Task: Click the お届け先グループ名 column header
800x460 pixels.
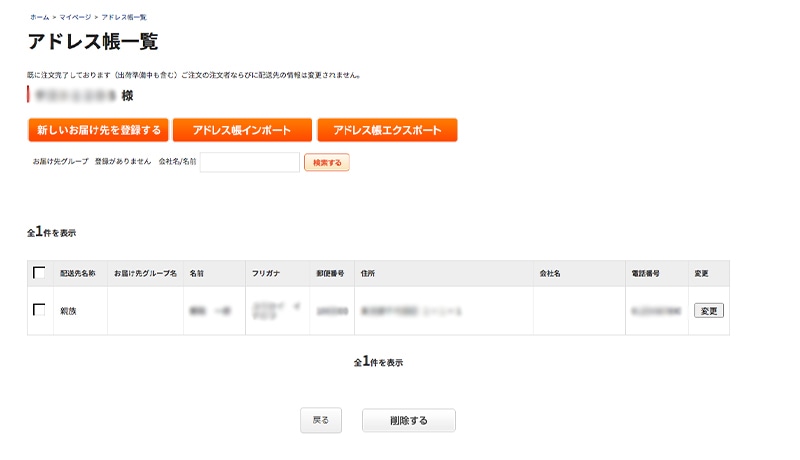Action: tap(145, 273)
